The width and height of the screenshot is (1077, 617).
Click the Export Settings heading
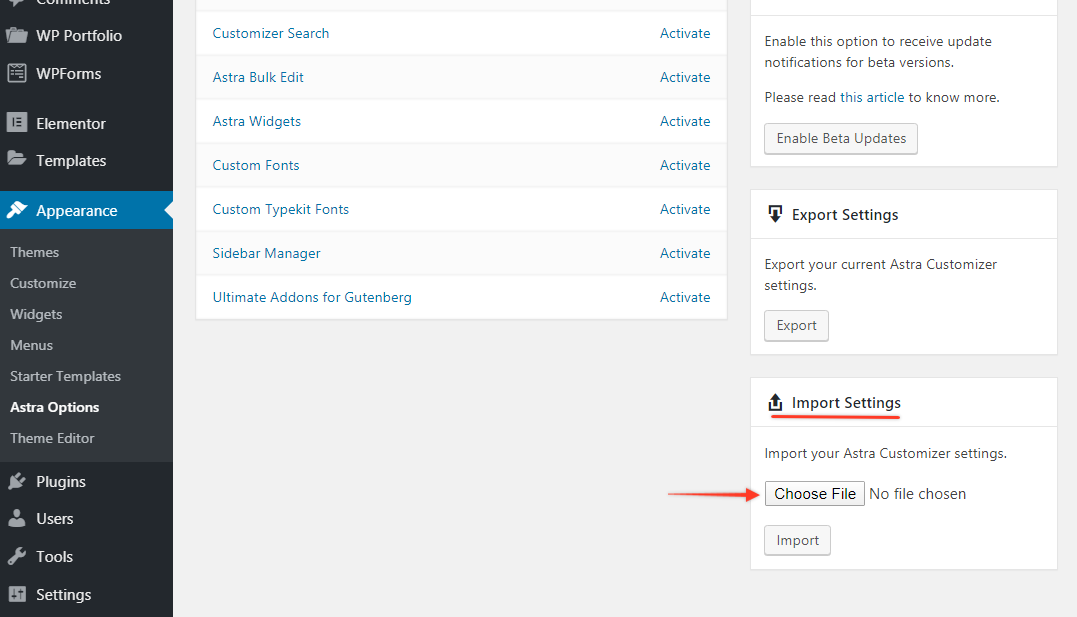pyautogui.click(x=845, y=214)
